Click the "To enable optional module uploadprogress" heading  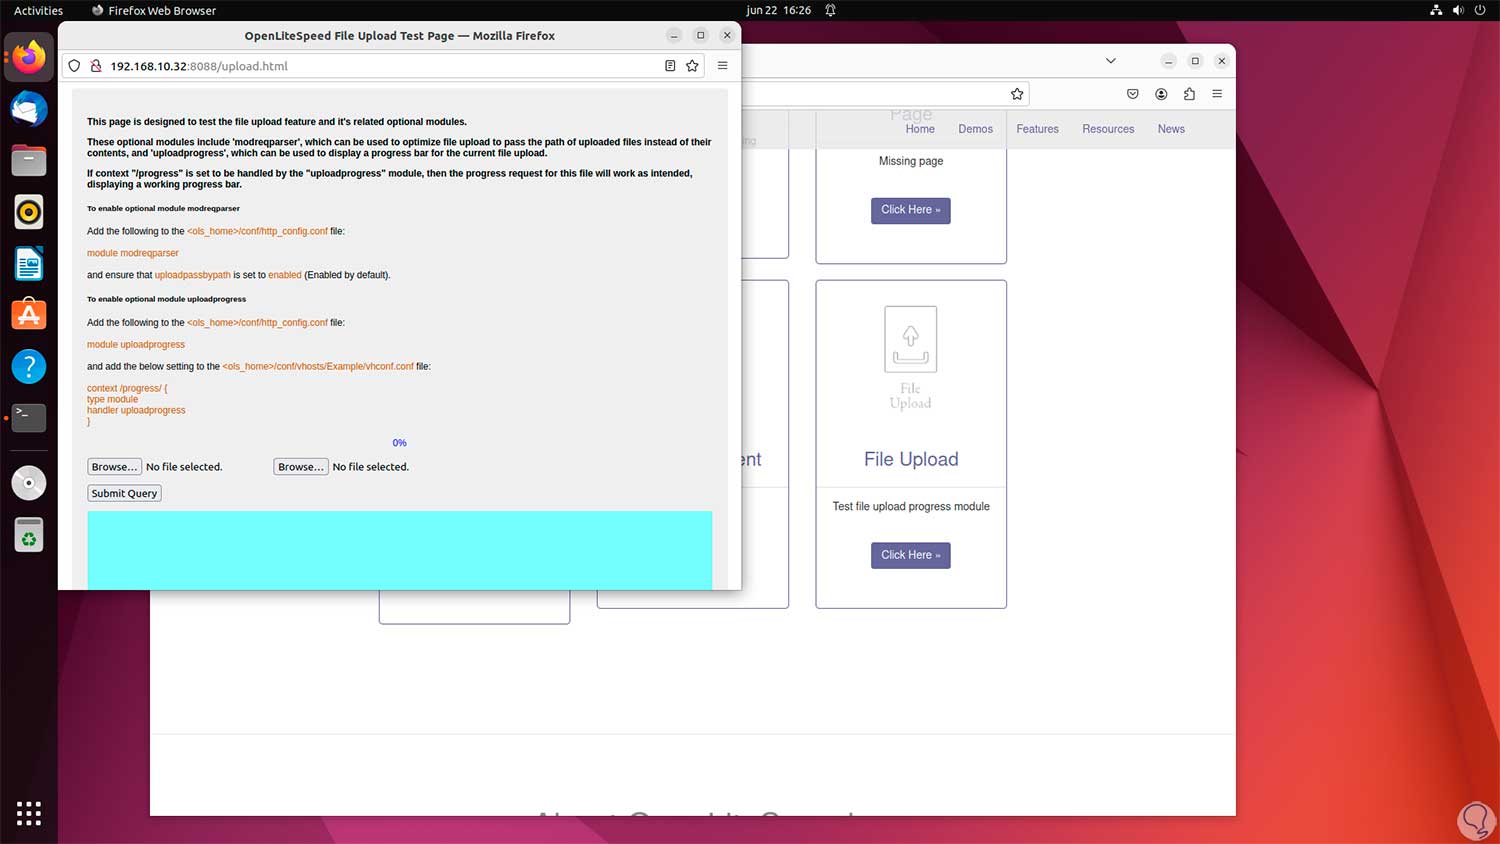point(166,299)
